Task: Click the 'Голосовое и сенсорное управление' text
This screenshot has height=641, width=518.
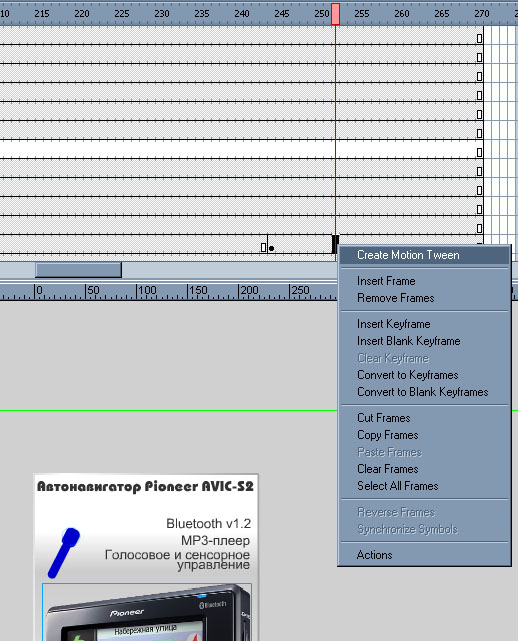Action: point(177,560)
